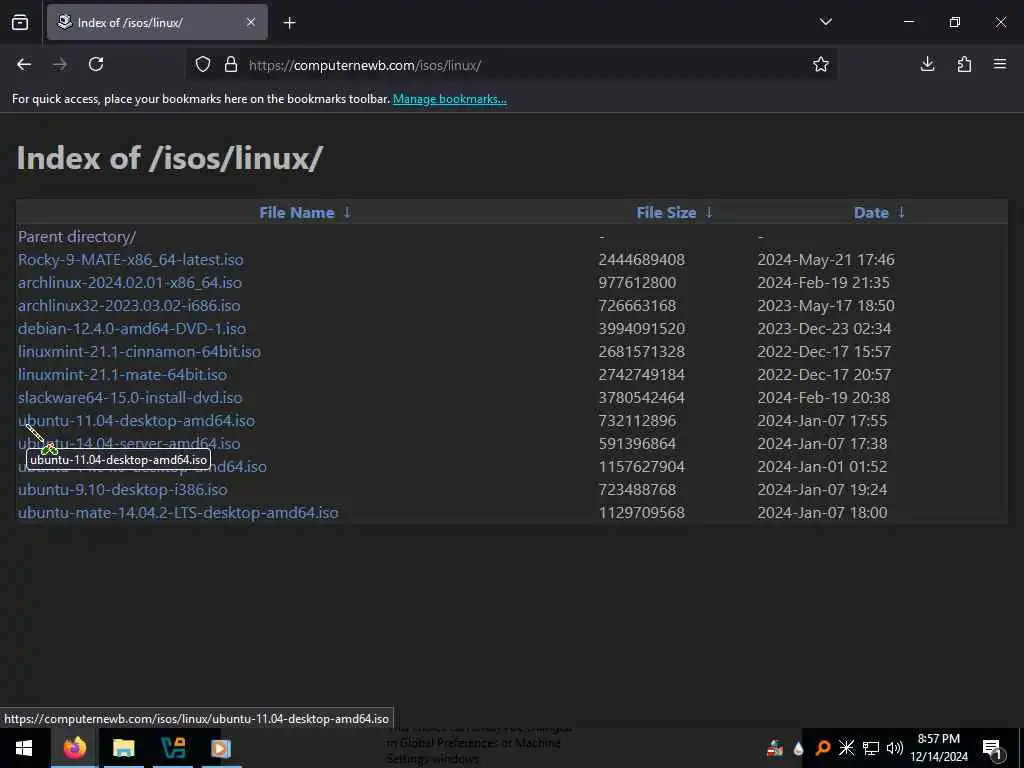Select the Index of /isos/linux/ tab
The width and height of the screenshot is (1024, 768).
click(x=157, y=22)
